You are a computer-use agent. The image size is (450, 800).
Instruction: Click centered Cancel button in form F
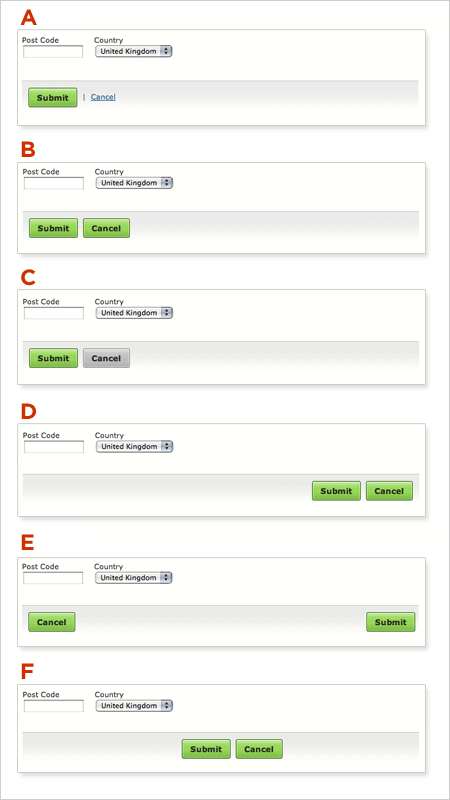259,749
